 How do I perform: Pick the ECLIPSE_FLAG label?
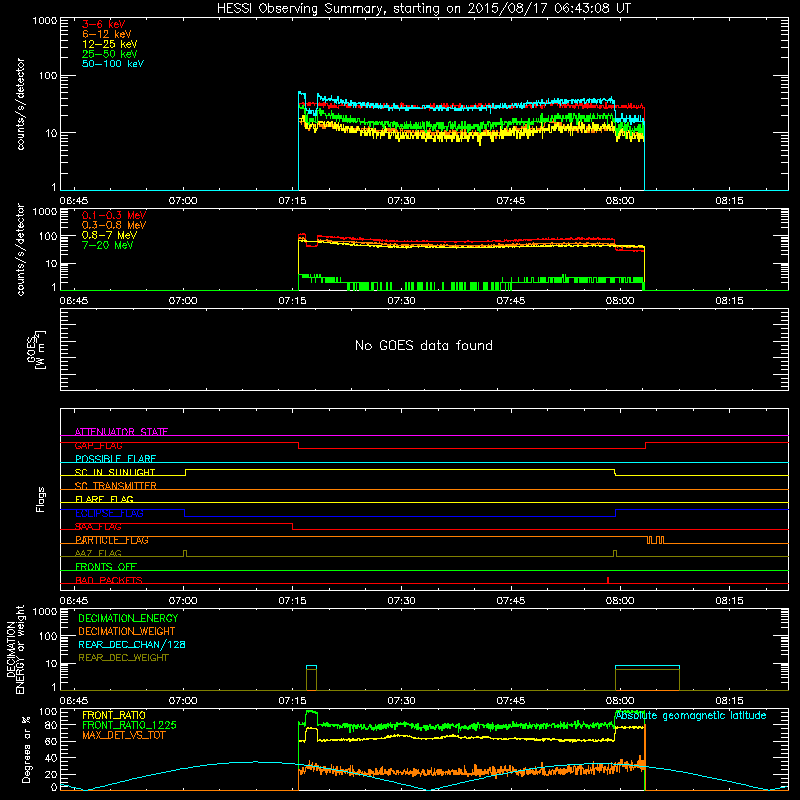pos(109,513)
